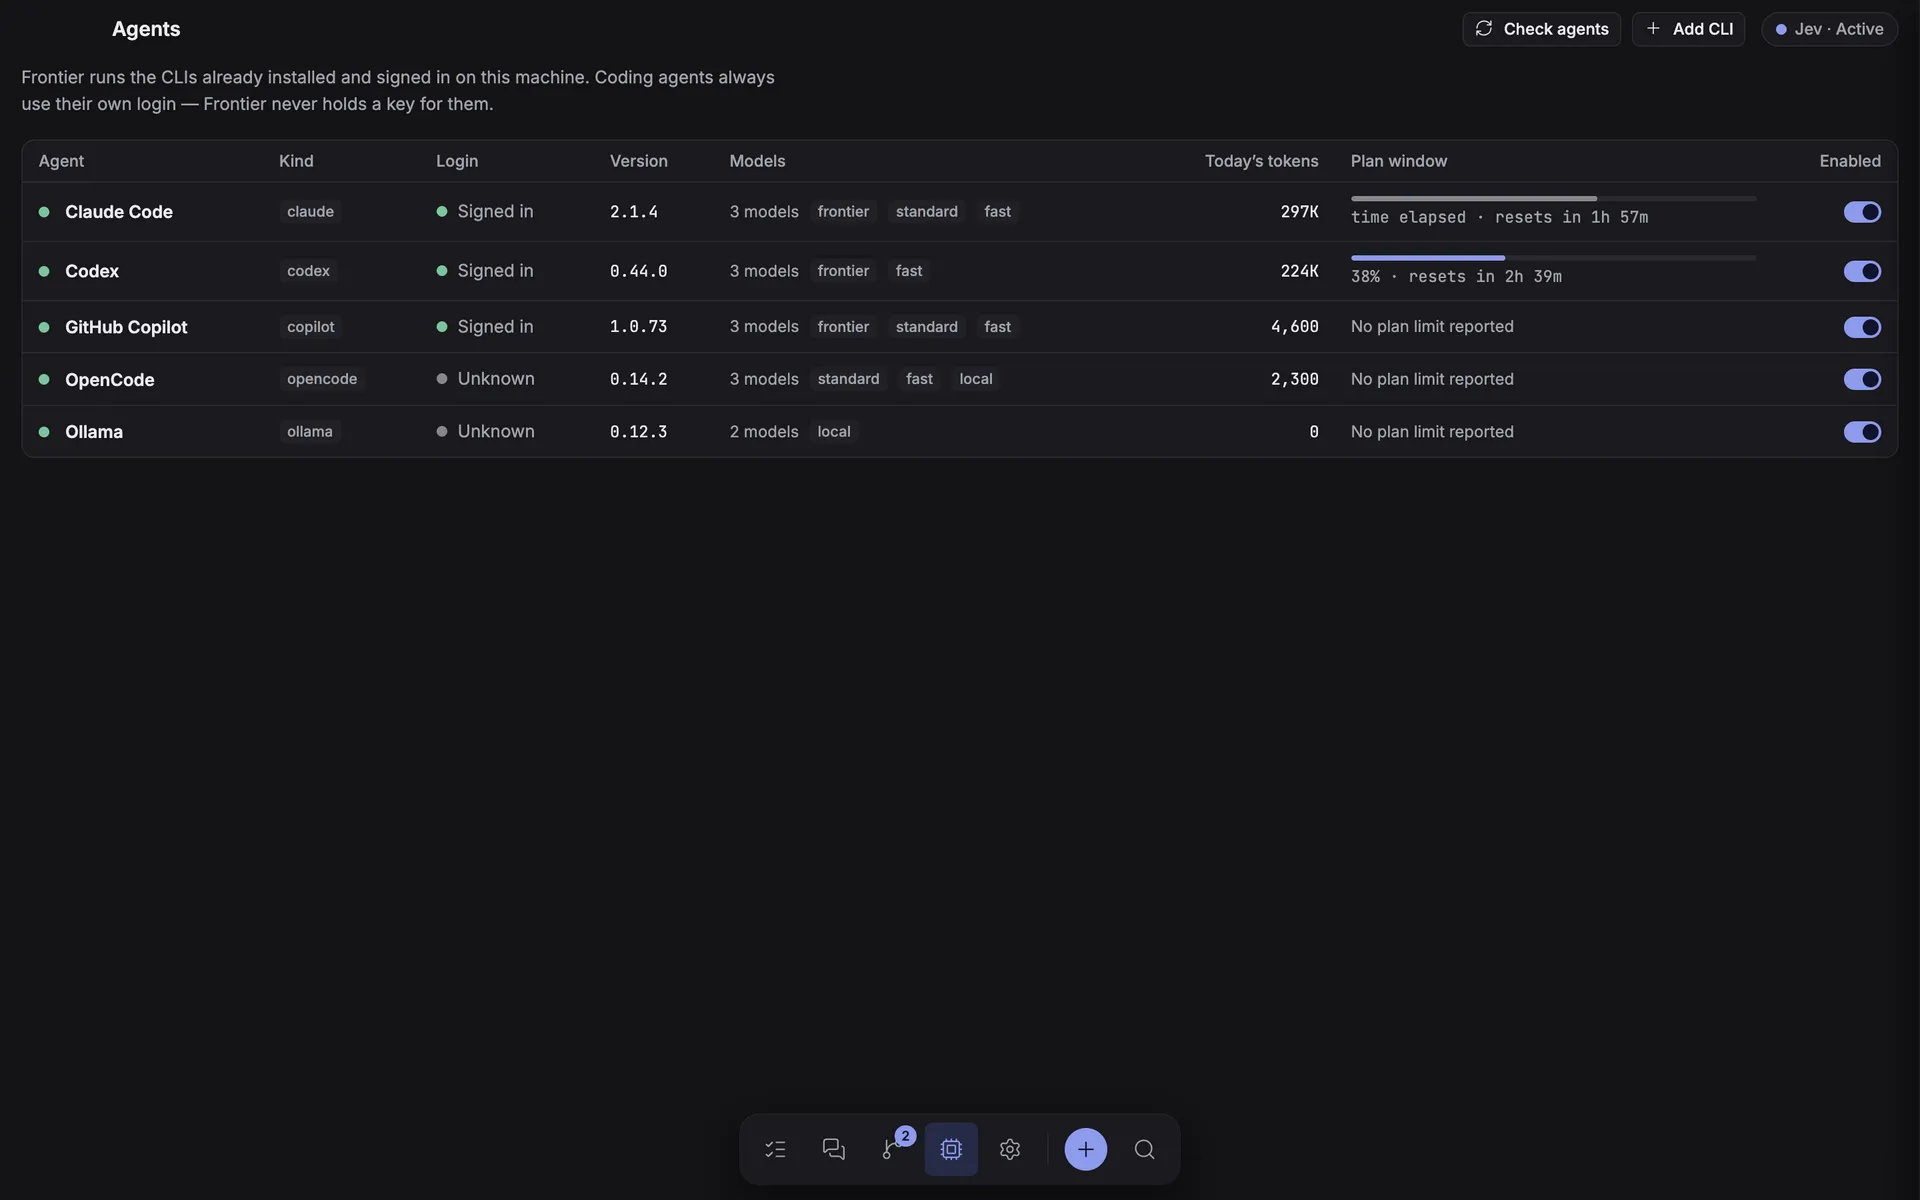
Task: Turn off the Ollama enabled switch
Action: 1862,432
